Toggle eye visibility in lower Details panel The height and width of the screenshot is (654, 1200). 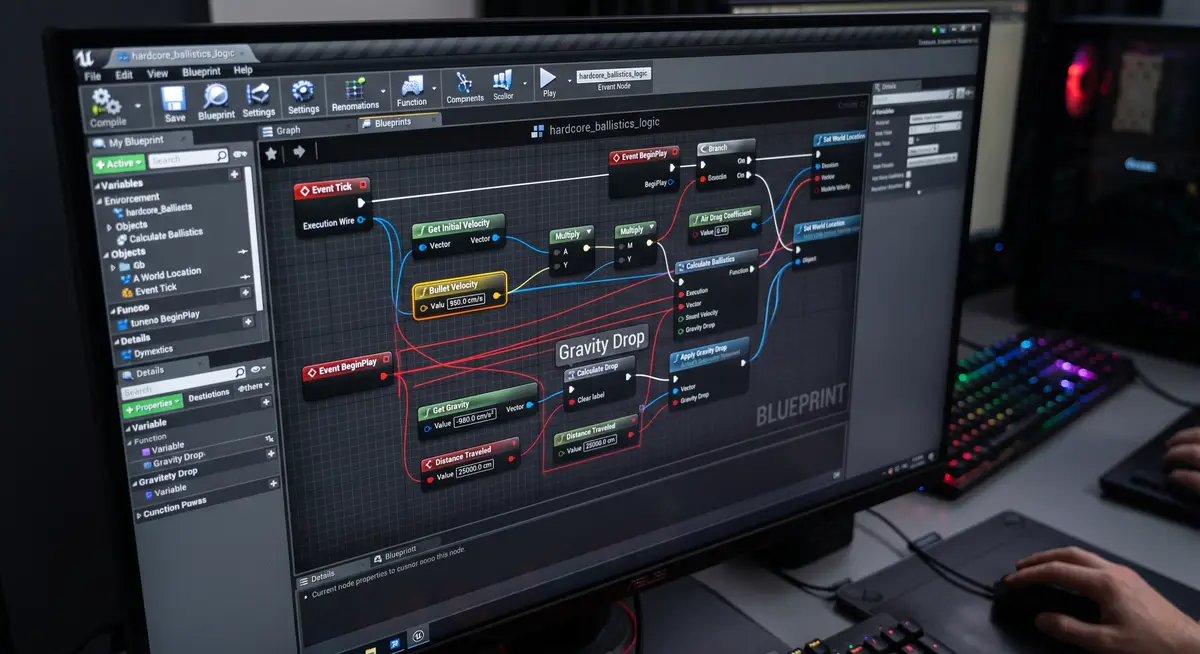click(258, 371)
